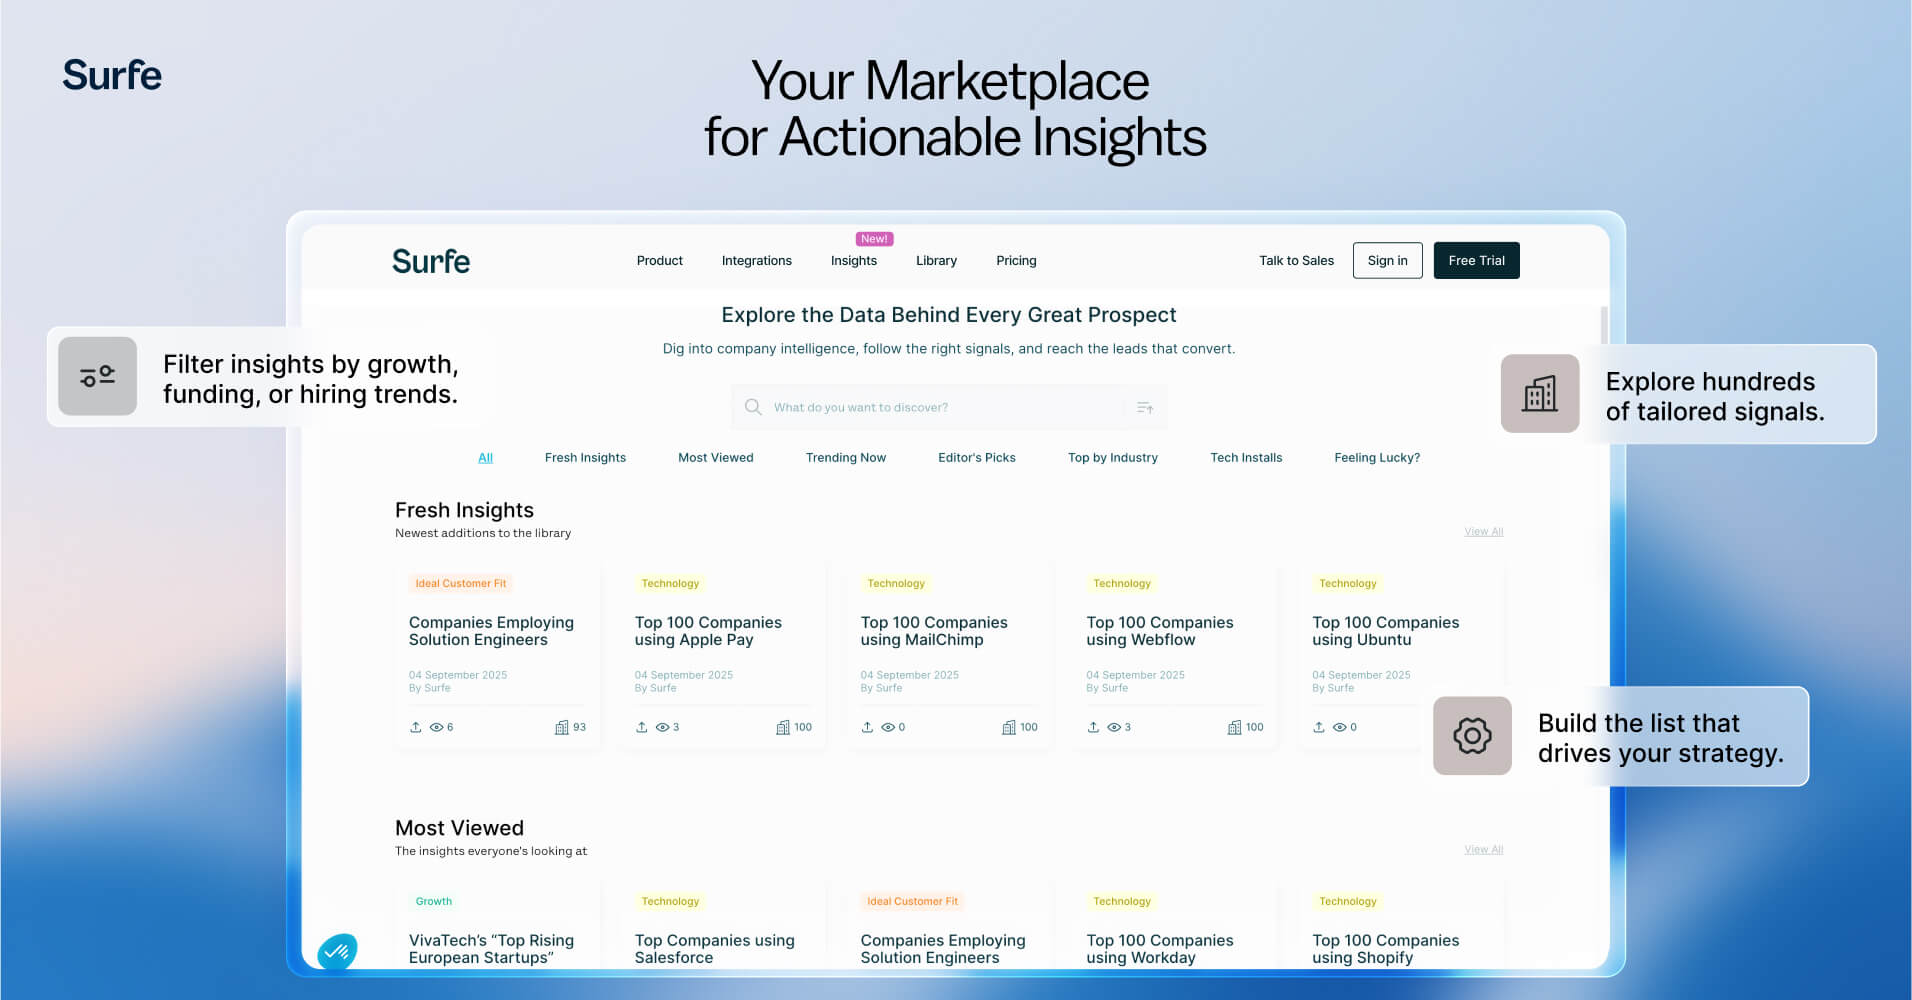Screen dimensions: 1912x1000
Task: Click views eye icon on Apple Pay card
Action: pos(662,727)
